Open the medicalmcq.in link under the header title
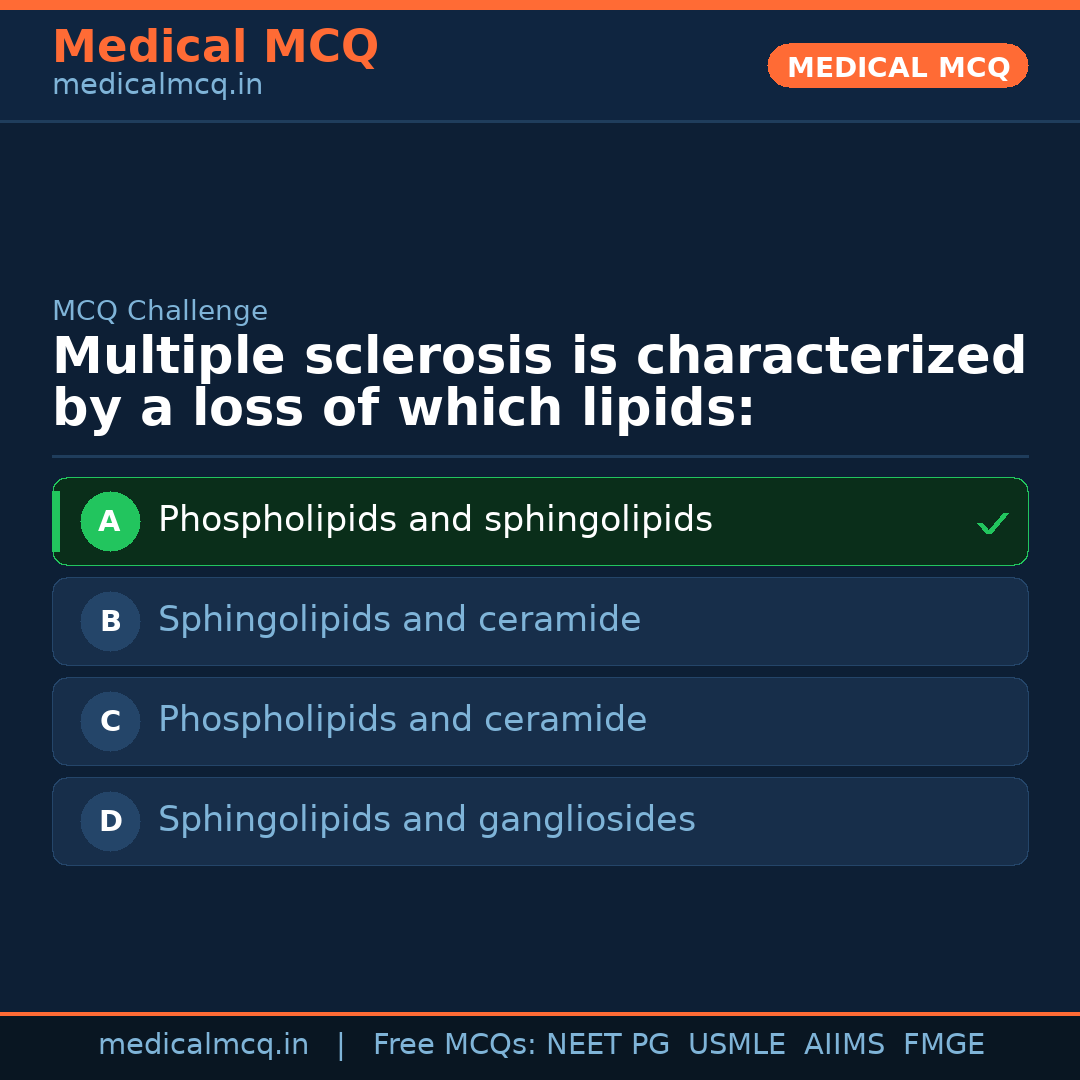Image resolution: width=1080 pixels, height=1080 pixels. click(x=157, y=86)
